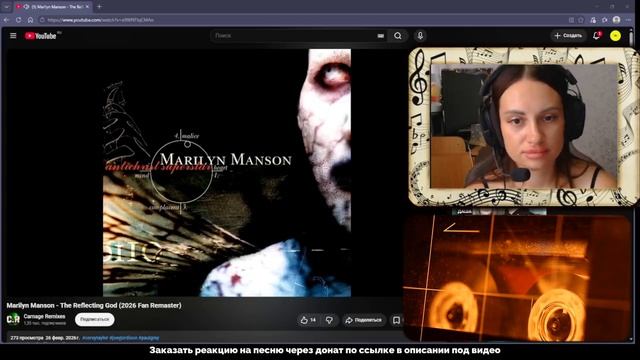Open the on-screen keyboard icon in search box
The image size is (640, 360).
pos(380,36)
